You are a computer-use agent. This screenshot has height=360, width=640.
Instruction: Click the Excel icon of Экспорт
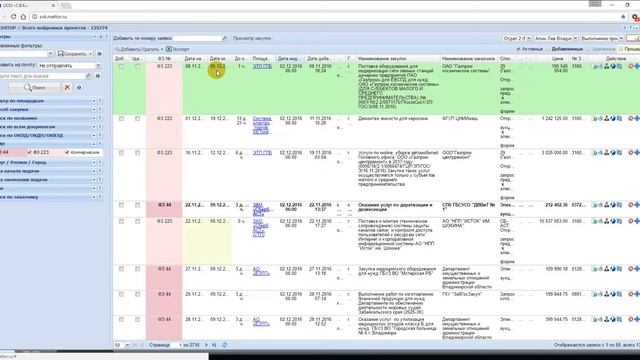[x=169, y=49]
